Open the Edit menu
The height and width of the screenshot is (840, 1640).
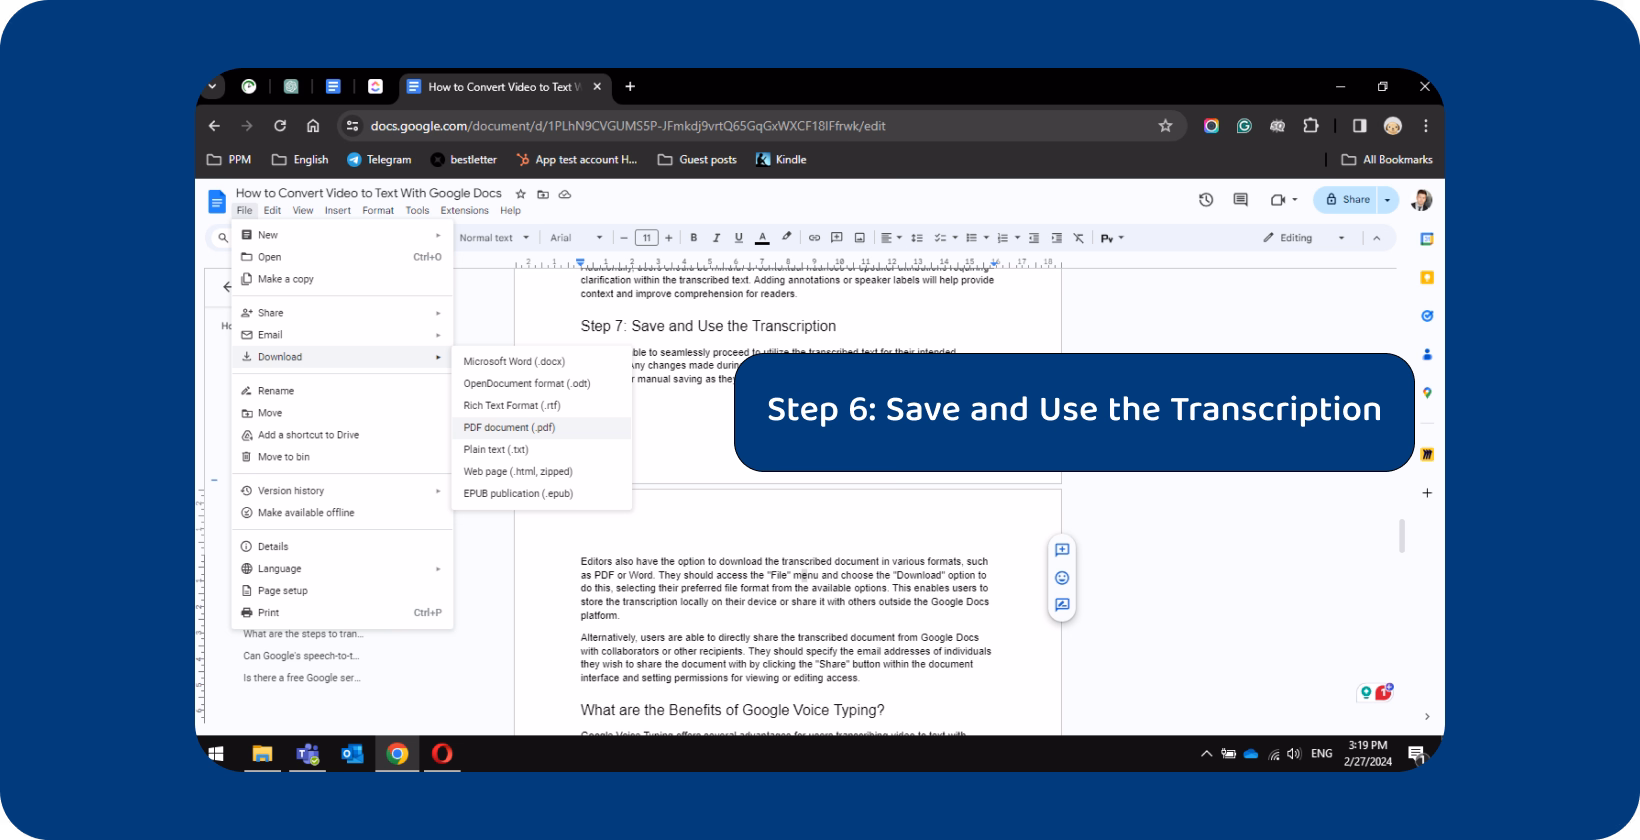[272, 211]
